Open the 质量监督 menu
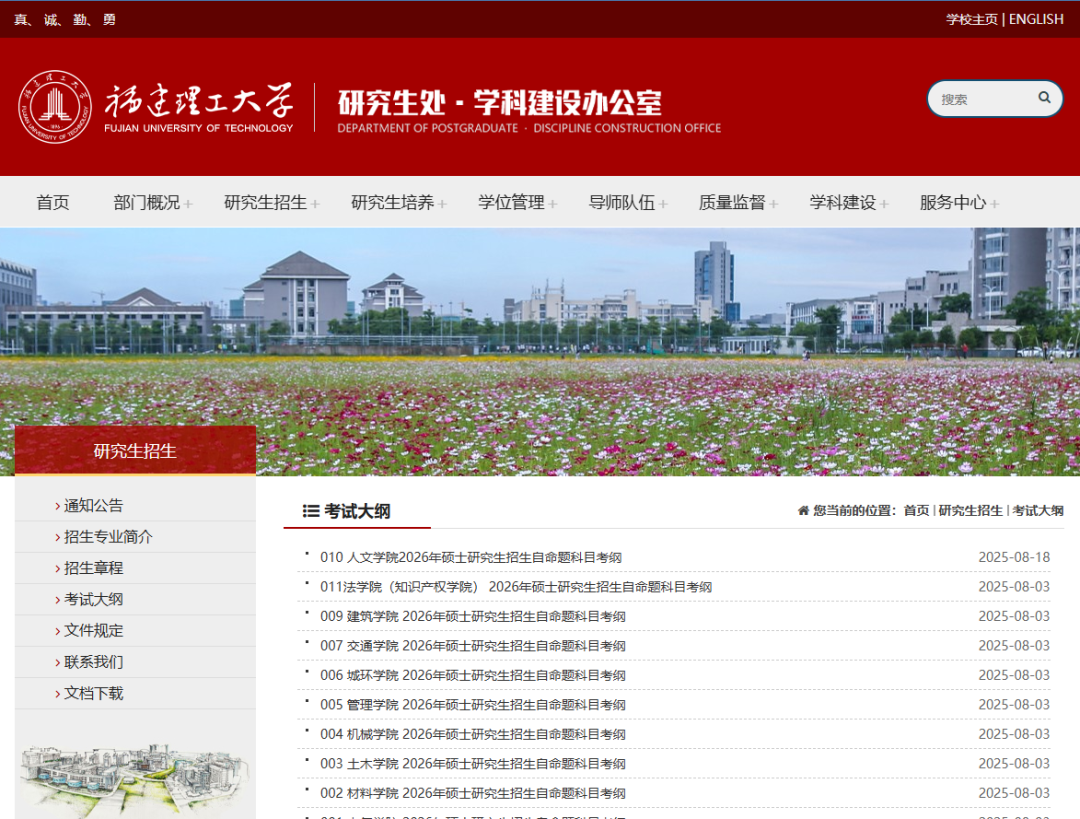The width and height of the screenshot is (1080, 819). [732, 203]
